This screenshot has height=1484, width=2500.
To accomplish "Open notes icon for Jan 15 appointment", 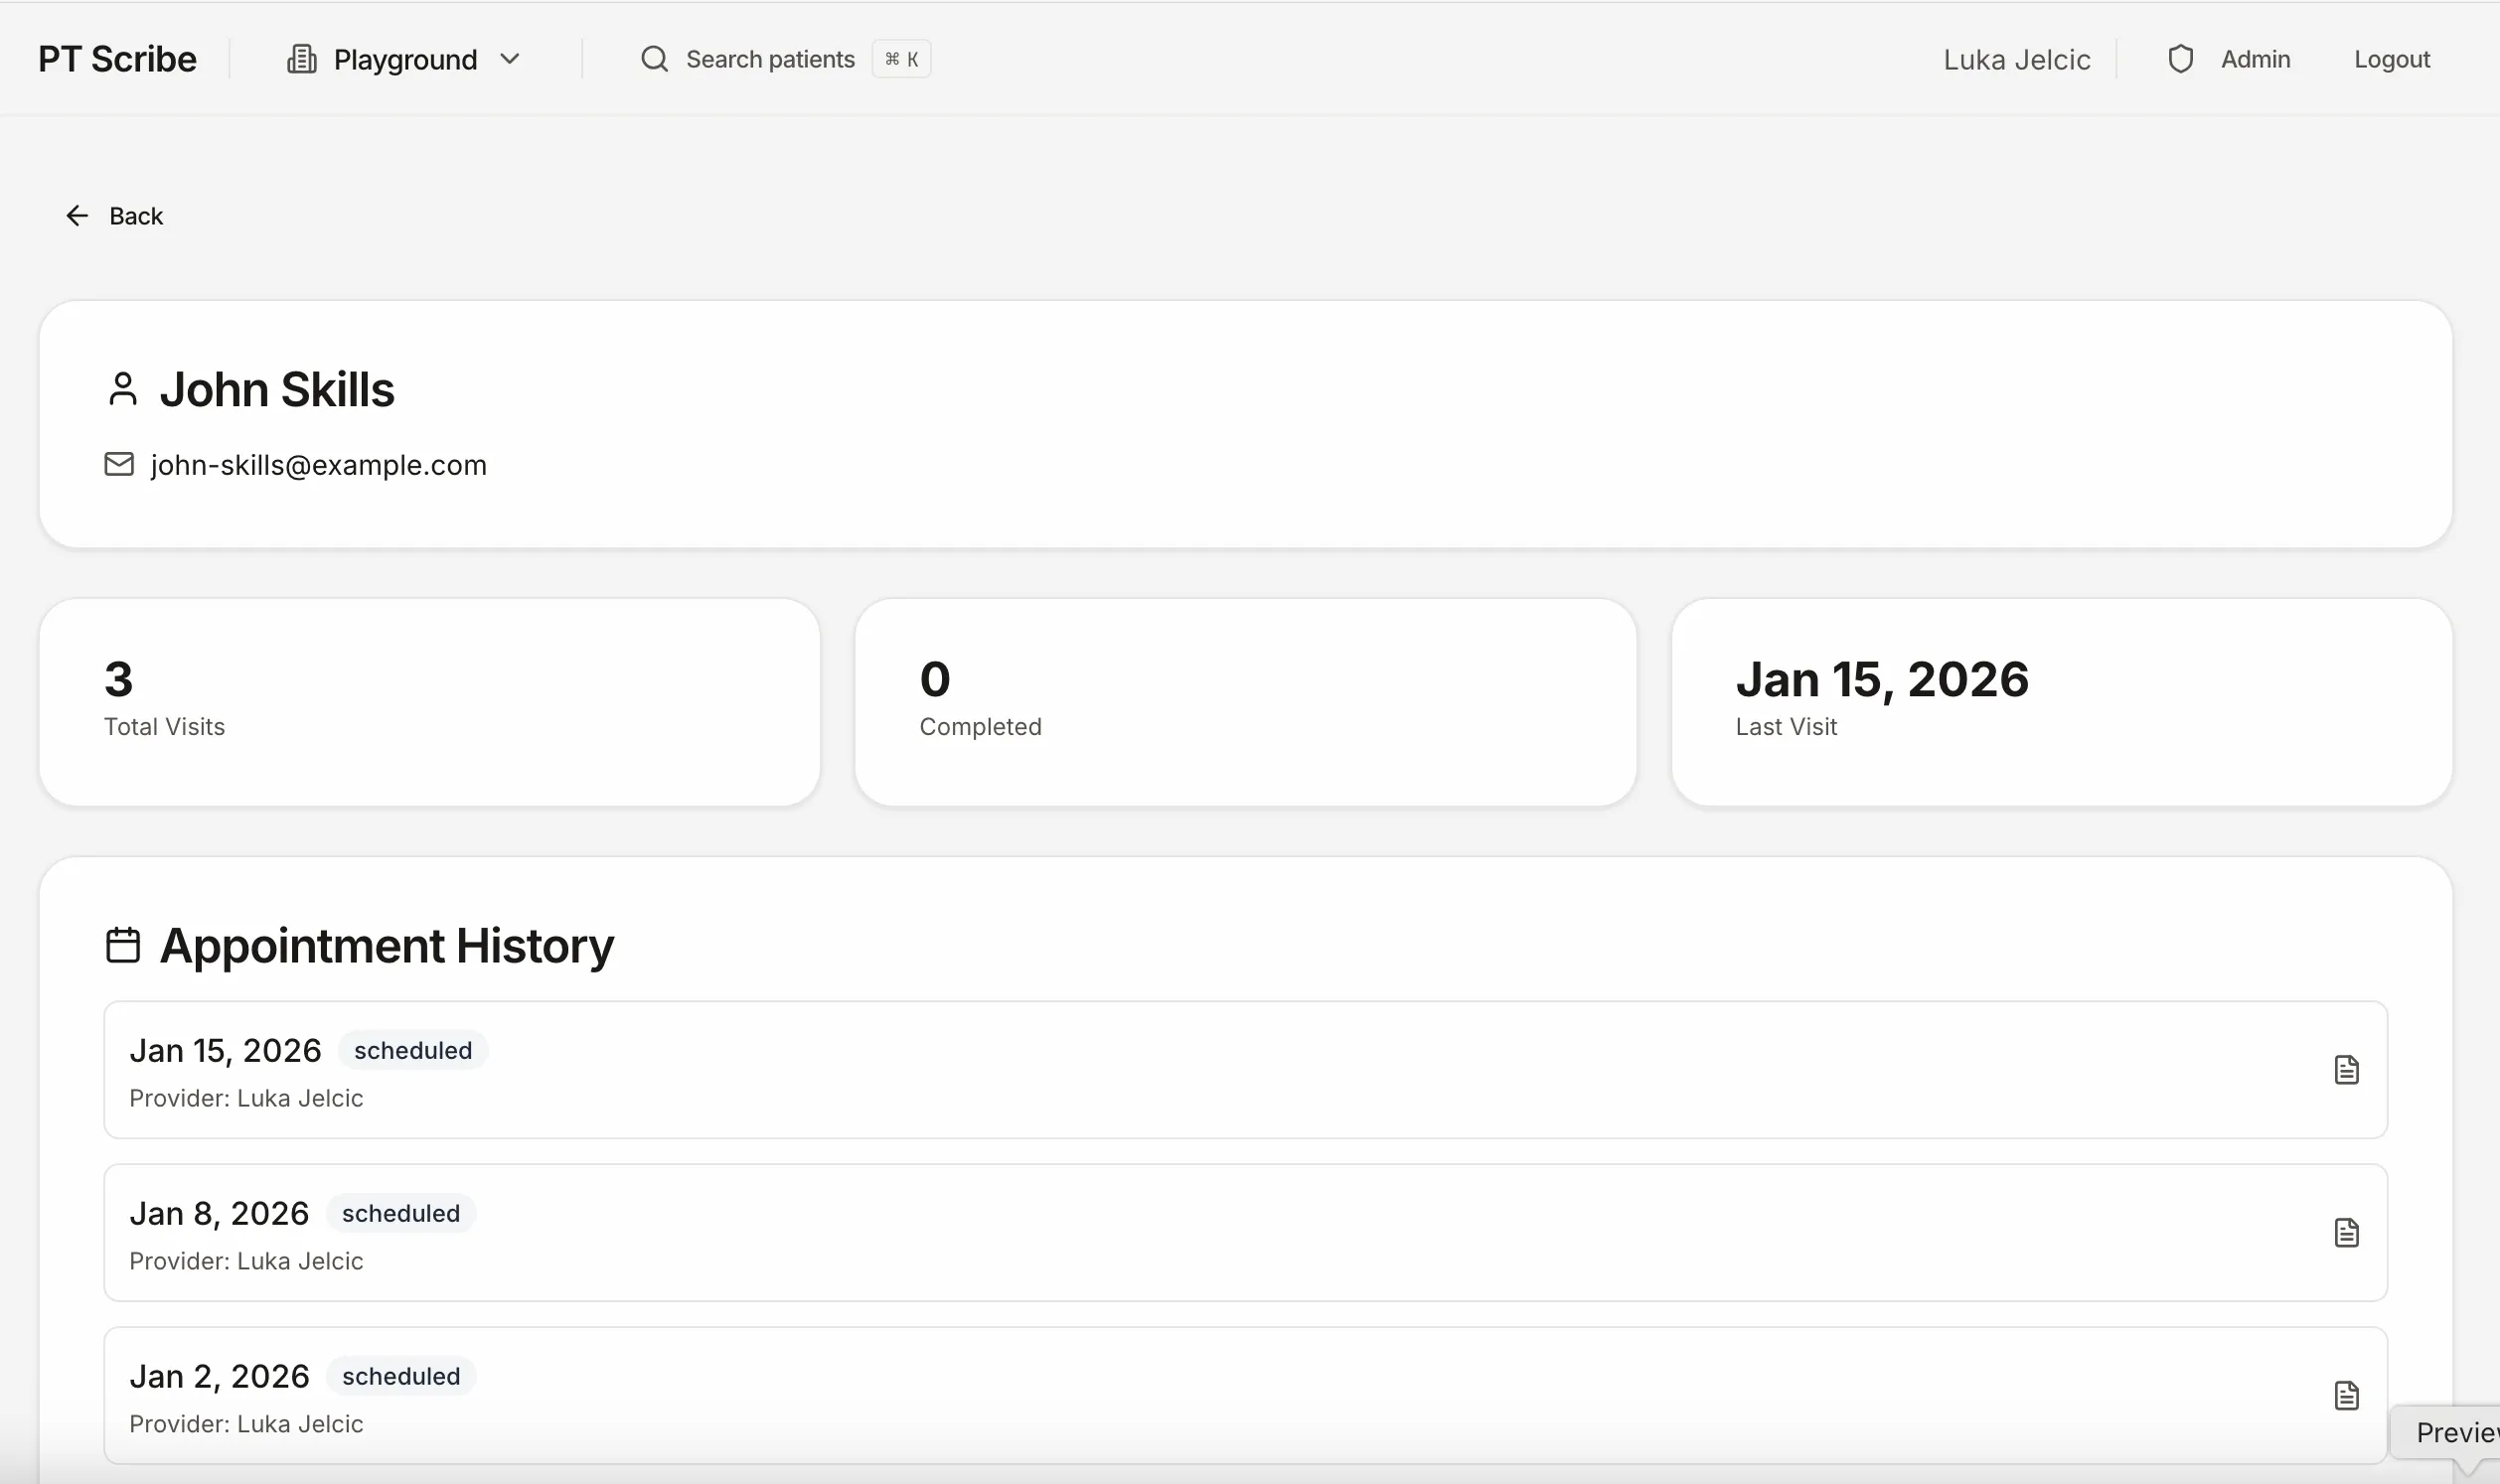I will 2346,1070.
